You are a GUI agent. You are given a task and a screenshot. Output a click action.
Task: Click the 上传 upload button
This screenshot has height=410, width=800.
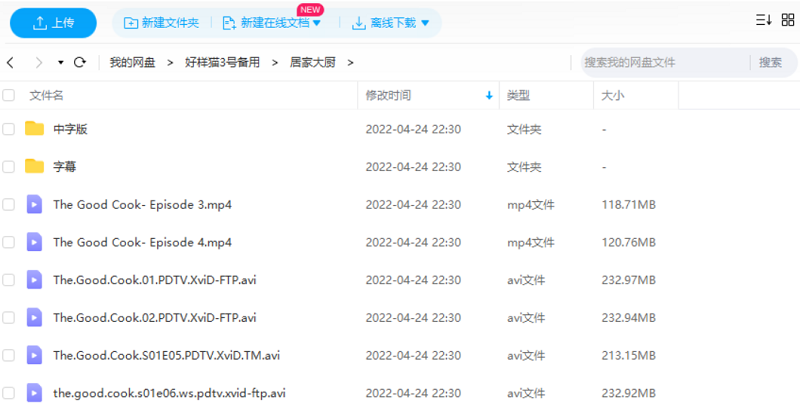click(x=53, y=22)
